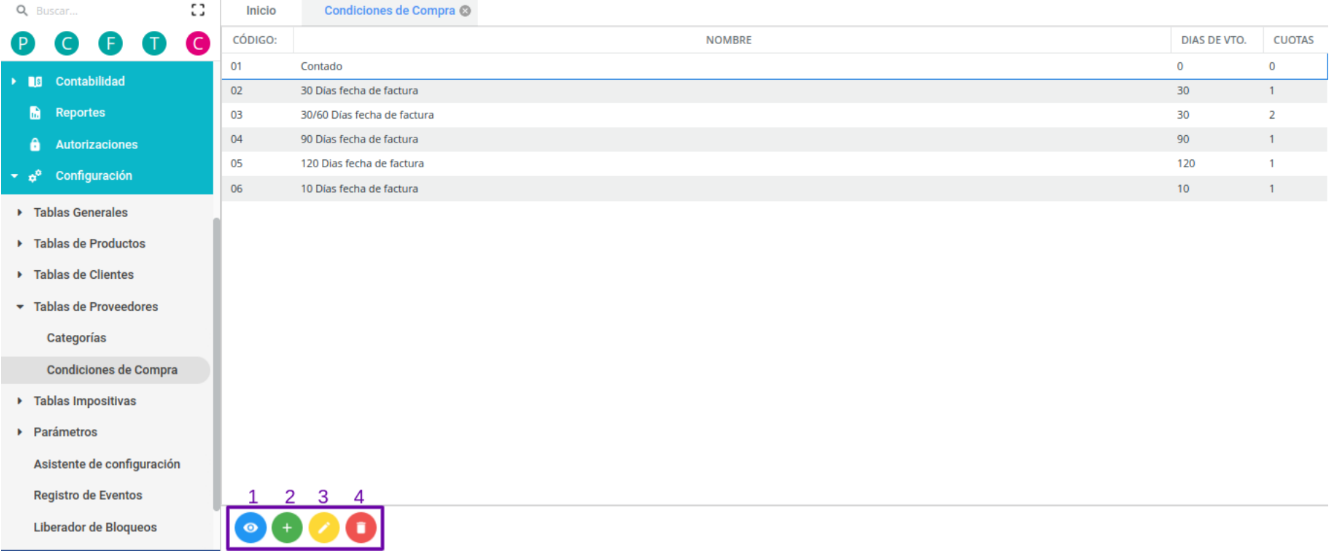Select row 30/60 Días fecha de factura
The height and width of the screenshot is (554, 1332).
click(x=775, y=115)
